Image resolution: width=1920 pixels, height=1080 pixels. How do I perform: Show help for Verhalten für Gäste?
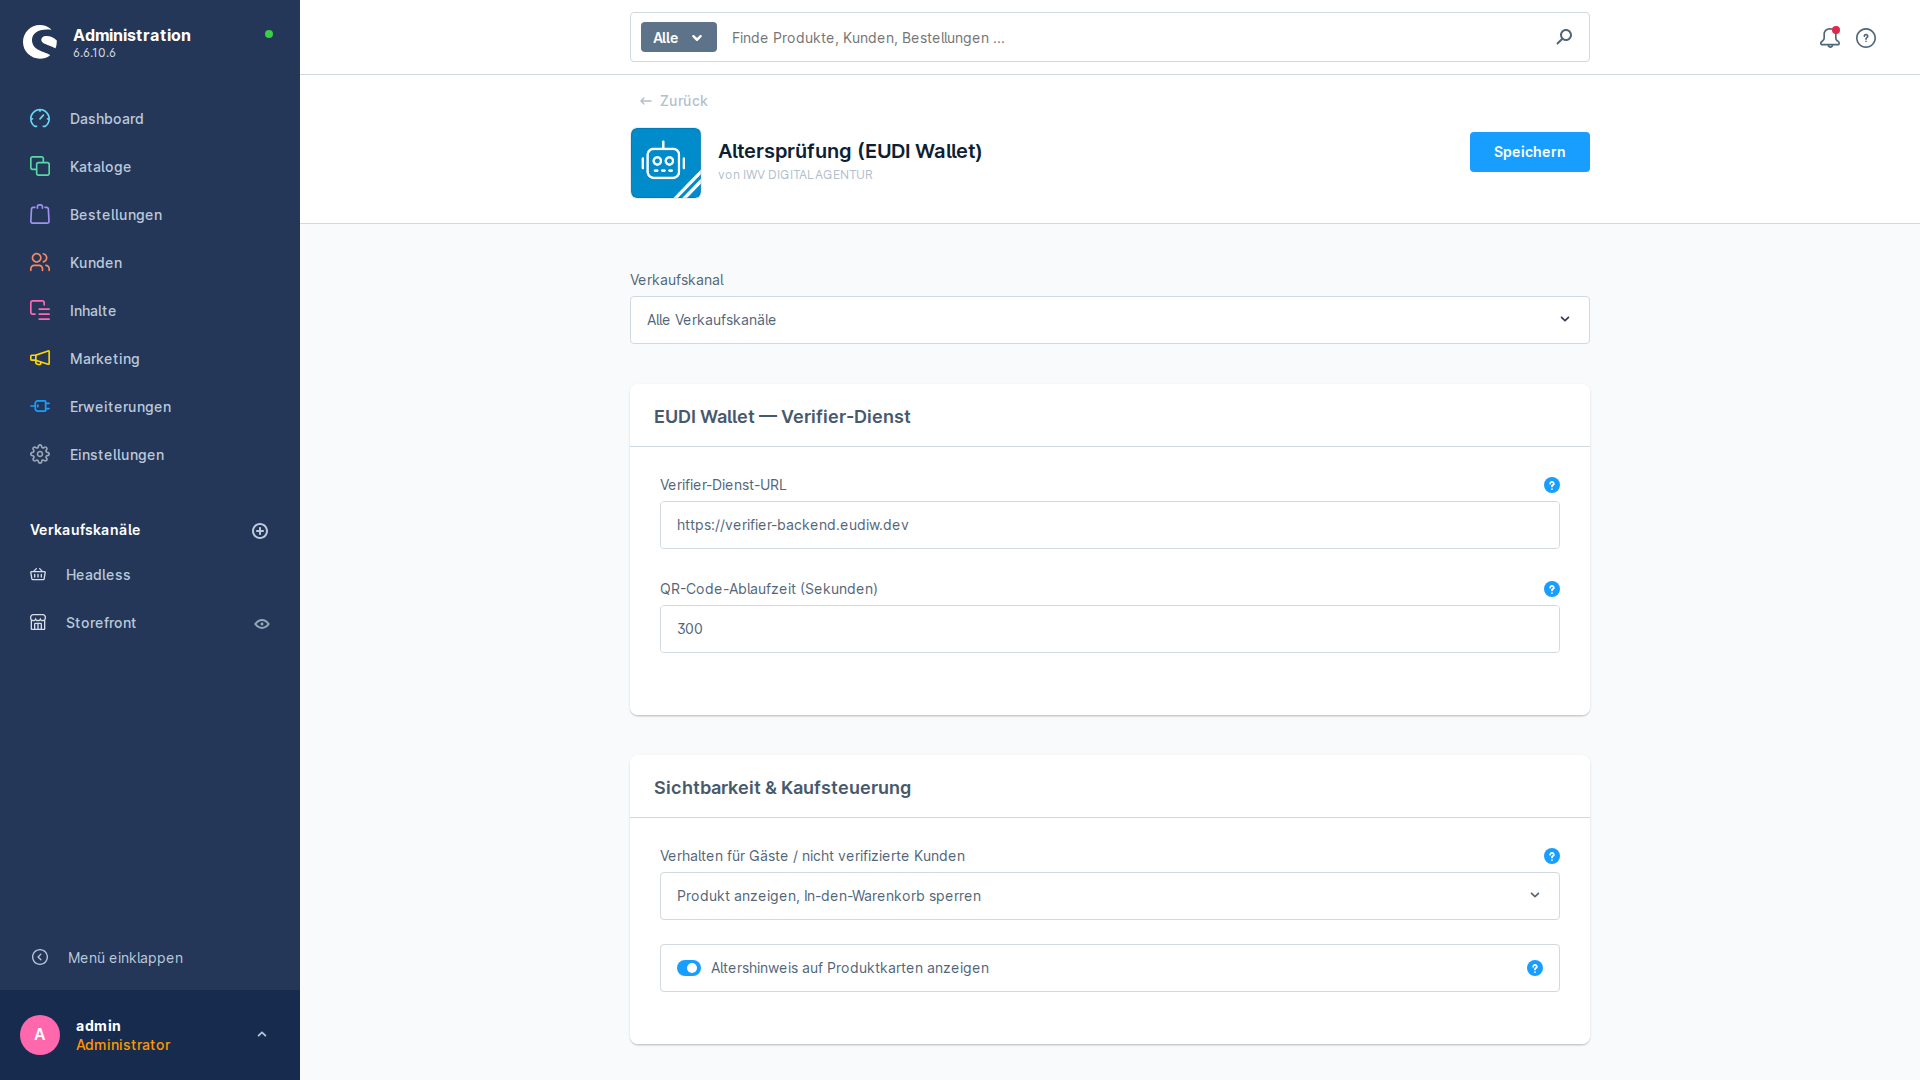(x=1552, y=856)
